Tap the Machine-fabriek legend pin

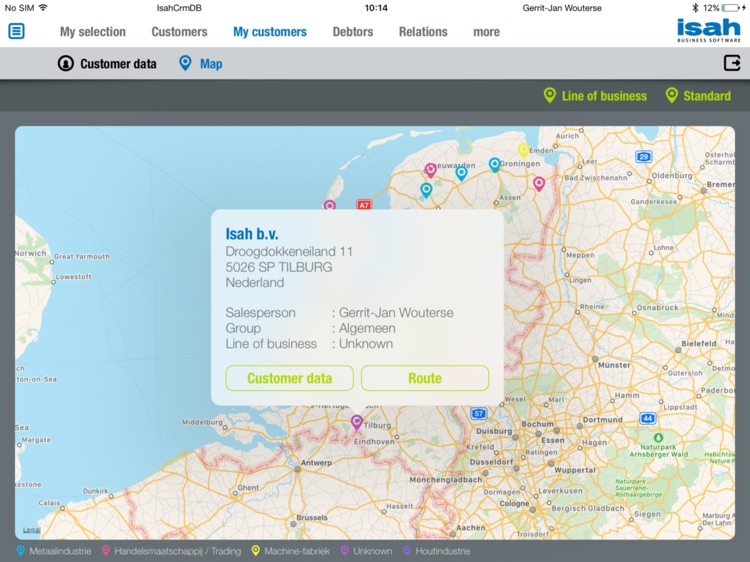pos(256,551)
